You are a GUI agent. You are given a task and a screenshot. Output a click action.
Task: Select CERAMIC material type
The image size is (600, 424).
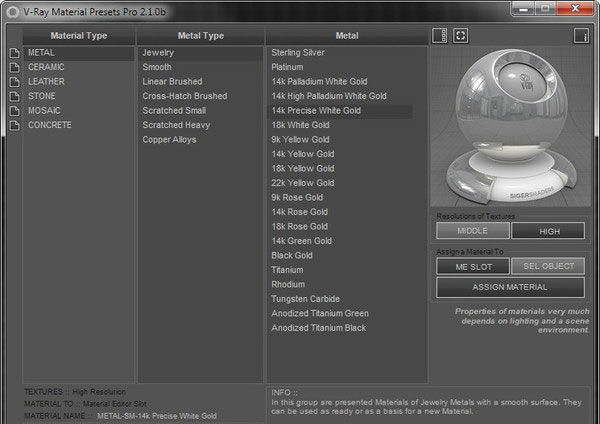click(79, 67)
